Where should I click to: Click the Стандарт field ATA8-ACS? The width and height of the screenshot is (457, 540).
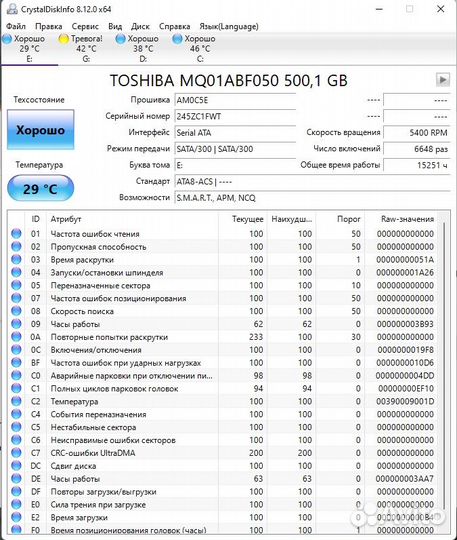coord(312,181)
